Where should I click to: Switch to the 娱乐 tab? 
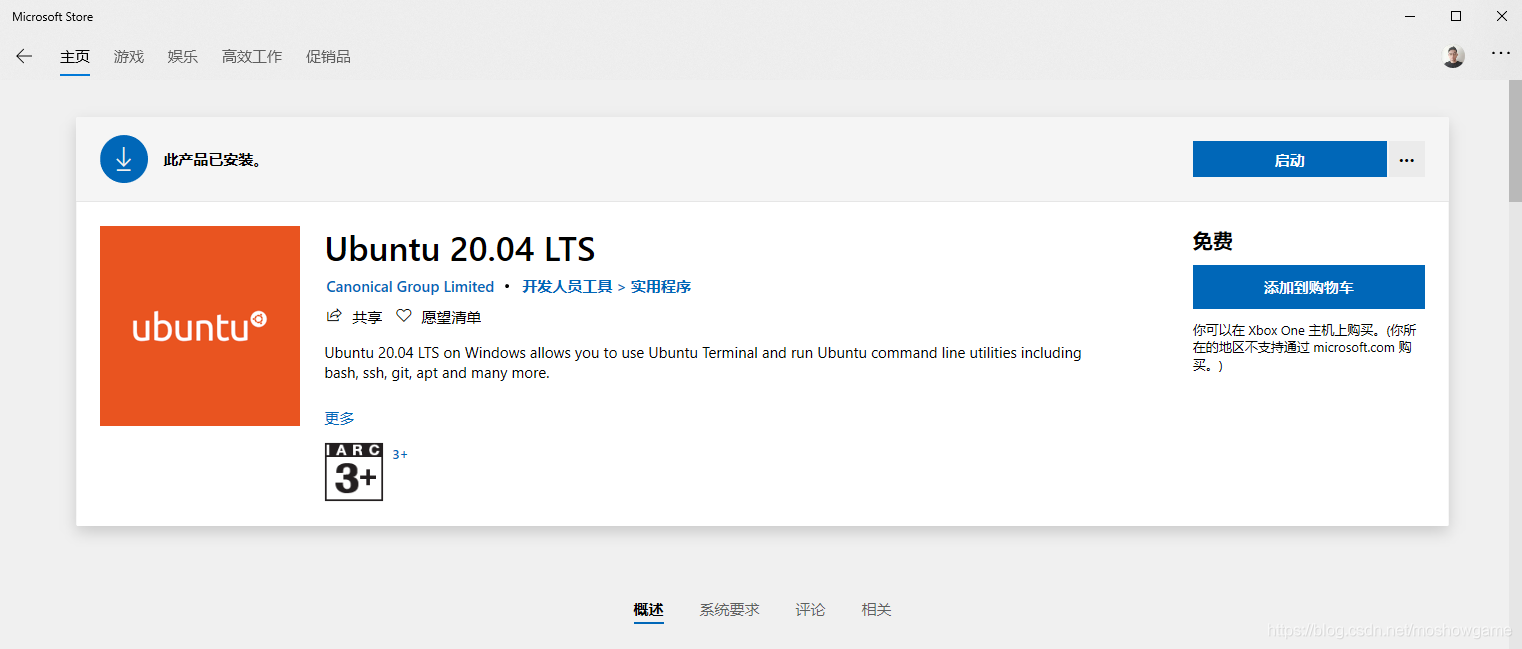click(183, 57)
